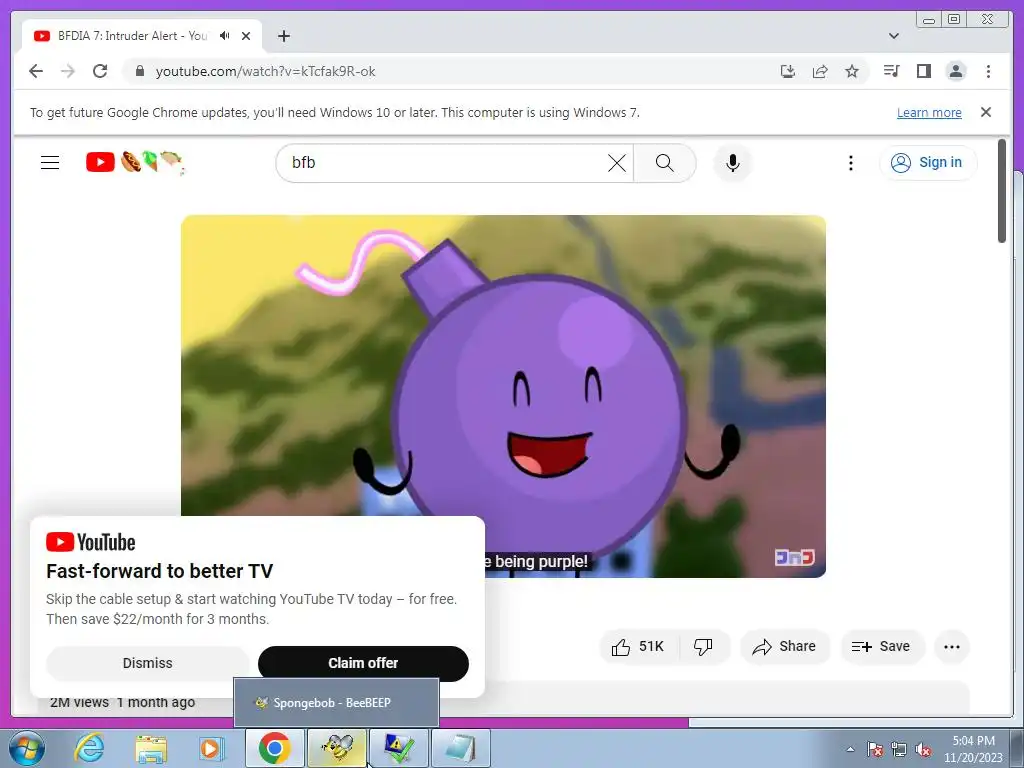This screenshot has width=1024, height=768.
Task: Like the video with thumbs up
Action: pyautogui.click(x=639, y=647)
